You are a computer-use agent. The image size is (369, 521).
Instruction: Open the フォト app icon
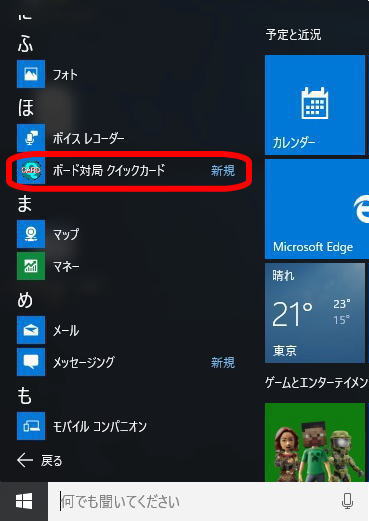(x=31, y=74)
